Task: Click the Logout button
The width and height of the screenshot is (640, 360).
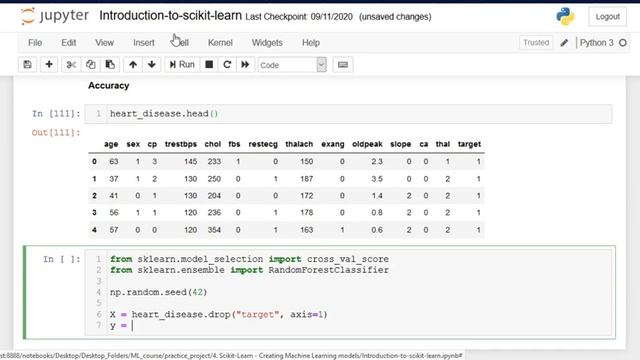Action: pyautogui.click(x=607, y=17)
